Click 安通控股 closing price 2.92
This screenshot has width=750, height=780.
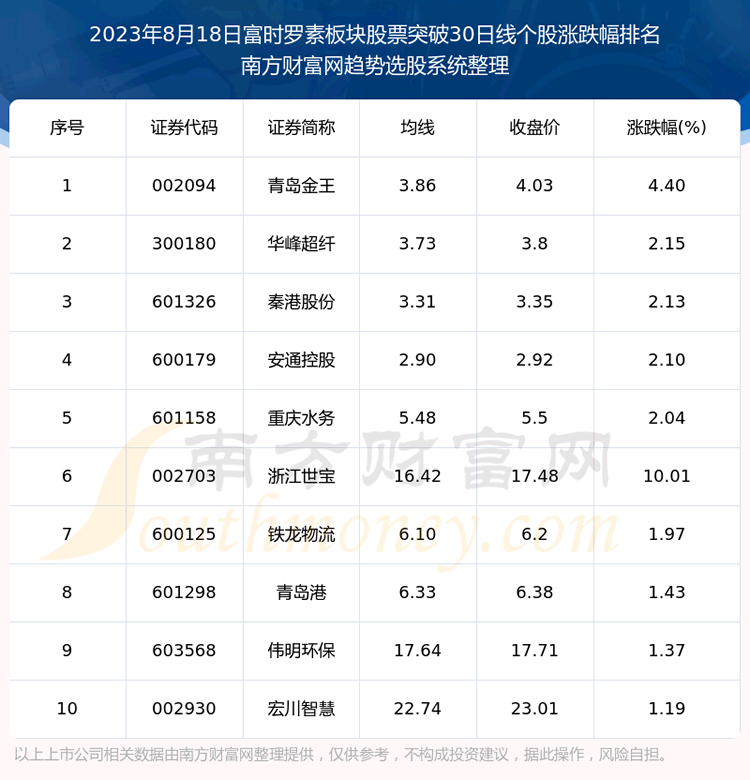[535, 360]
